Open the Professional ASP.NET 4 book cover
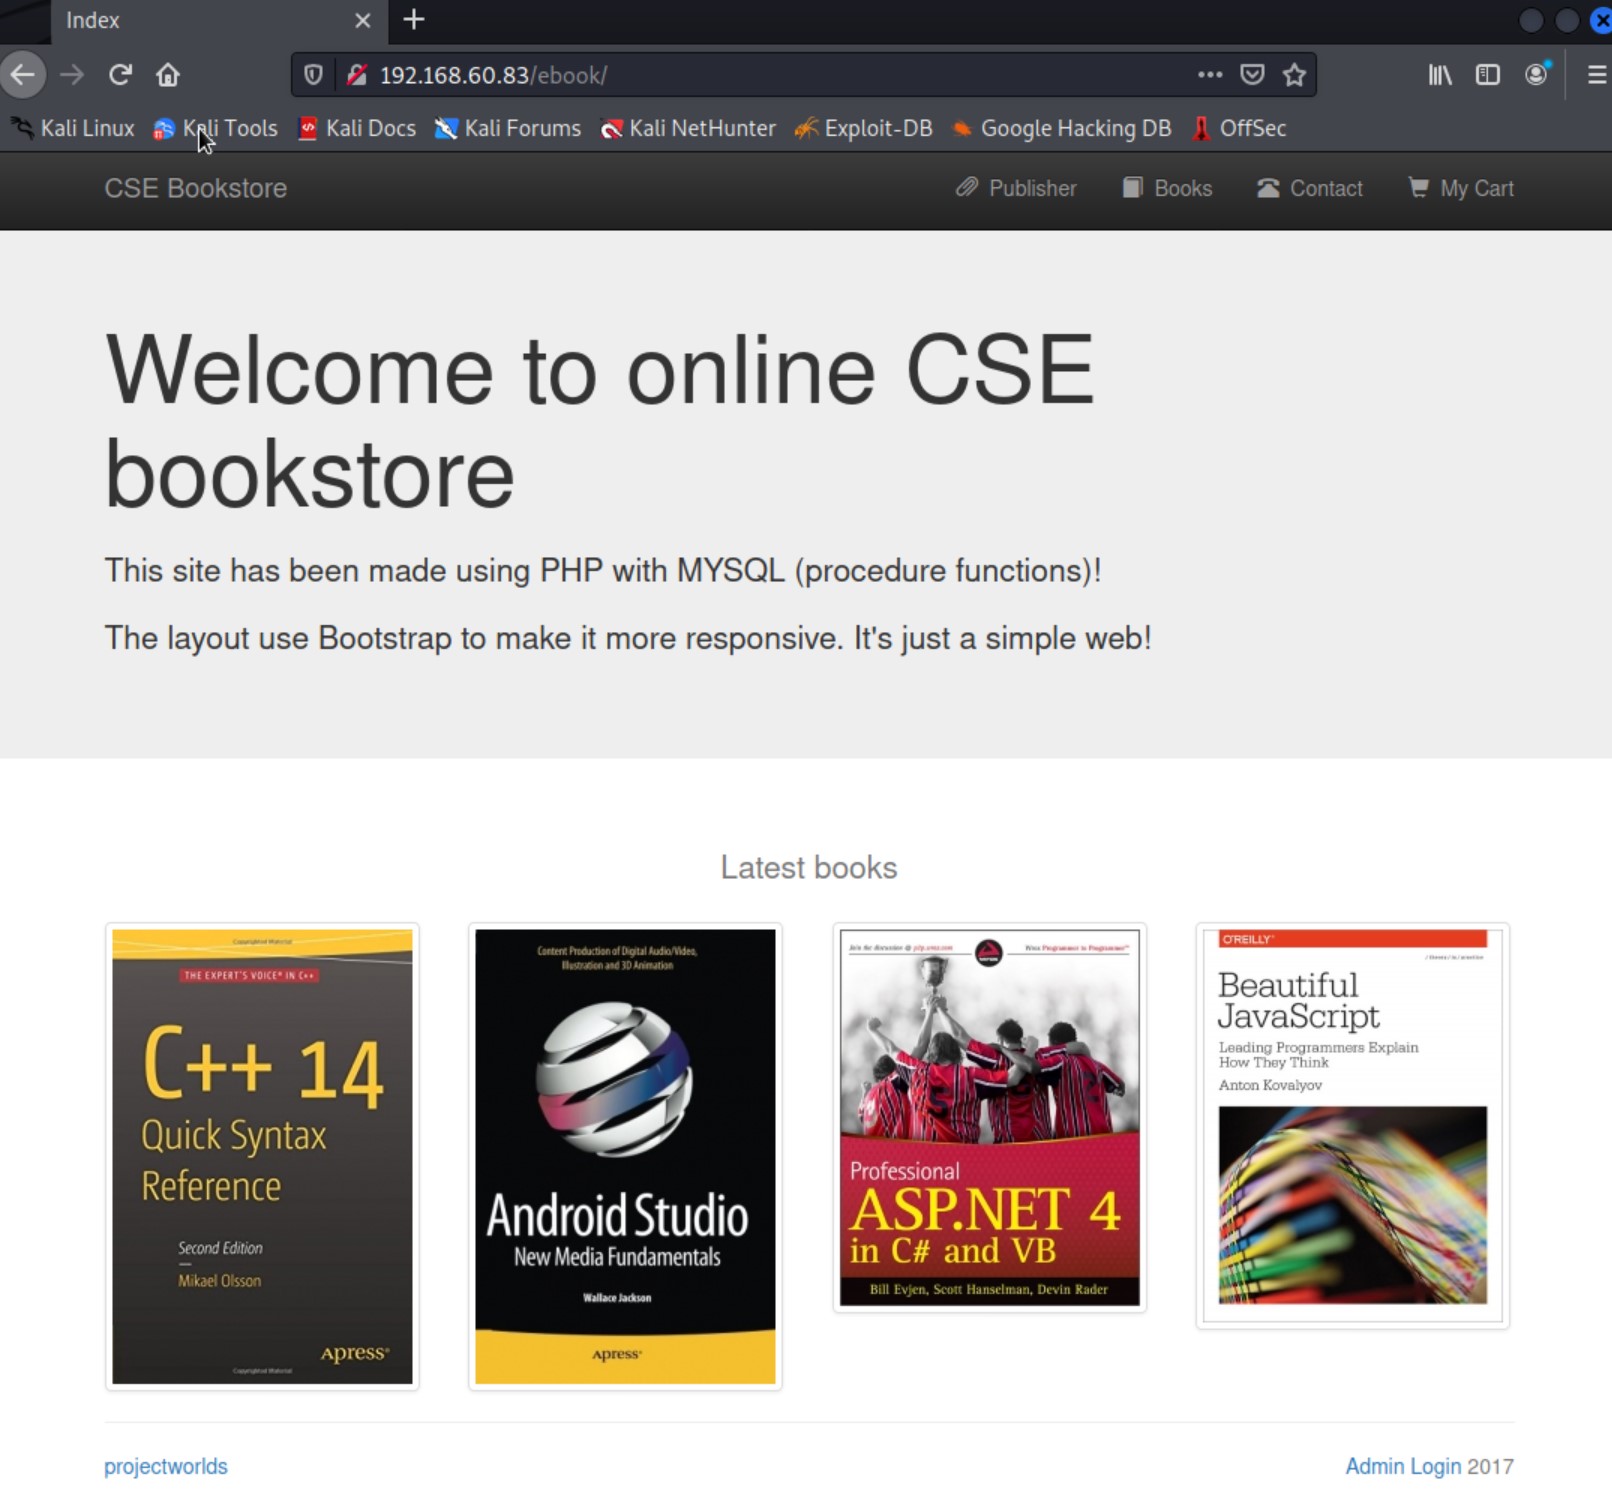The height and width of the screenshot is (1503, 1612). tap(989, 1118)
